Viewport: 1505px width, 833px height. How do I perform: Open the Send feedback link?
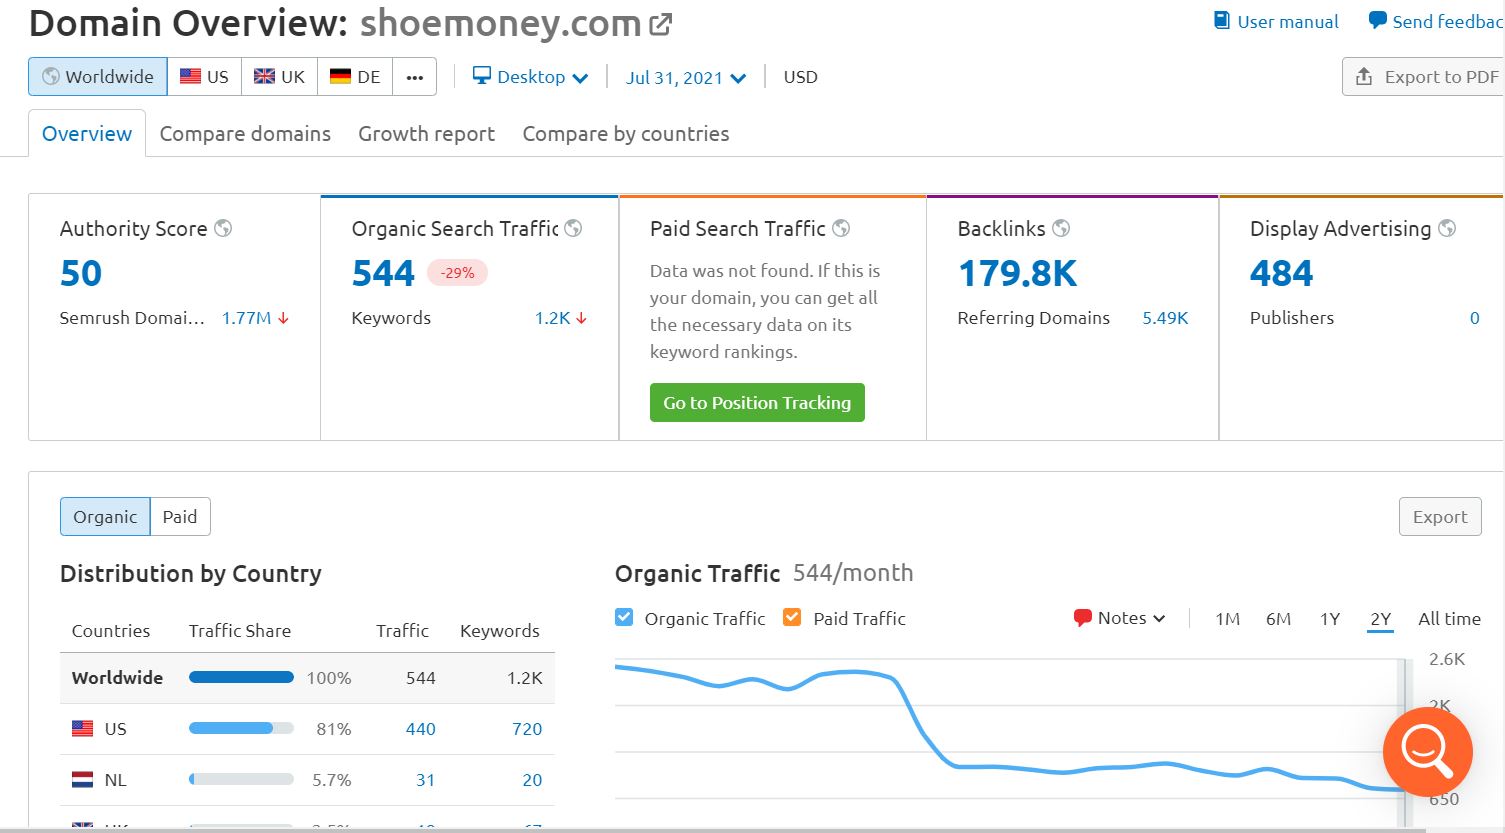point(1436,21)
